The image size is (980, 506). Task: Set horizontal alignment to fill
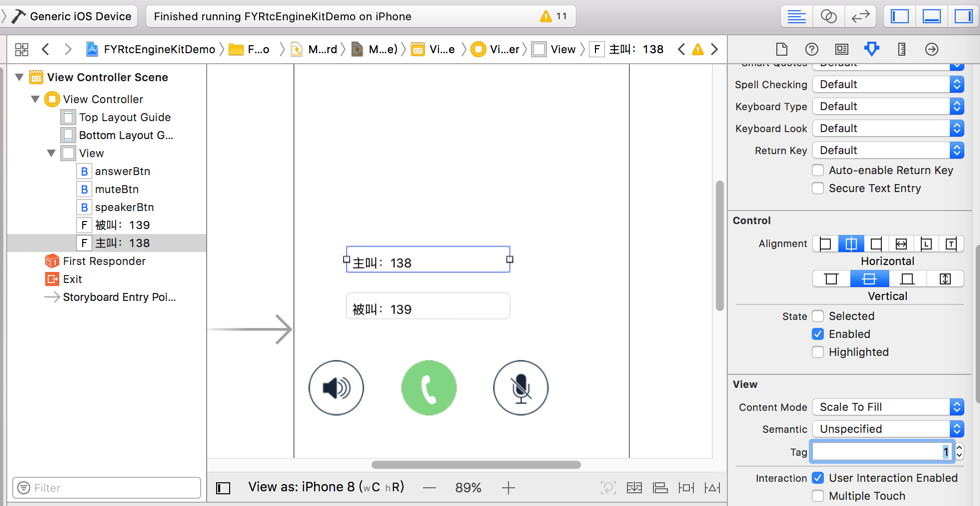(x=901, y=244)
